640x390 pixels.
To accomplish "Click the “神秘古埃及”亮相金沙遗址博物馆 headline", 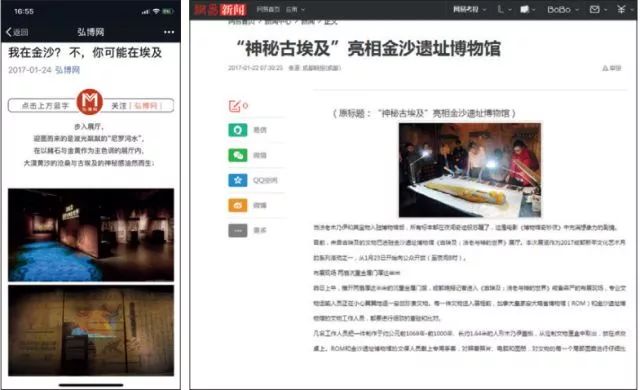I will [369, 49].
